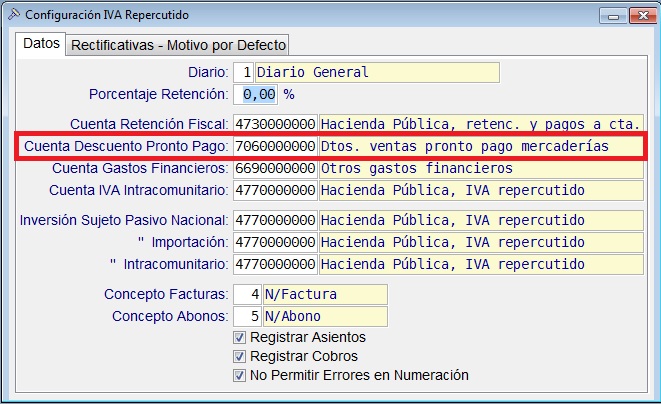Click 'Dtos. ventas pronto pago mercaderías' text
This screenshot has width=661, height=404.
465,146
